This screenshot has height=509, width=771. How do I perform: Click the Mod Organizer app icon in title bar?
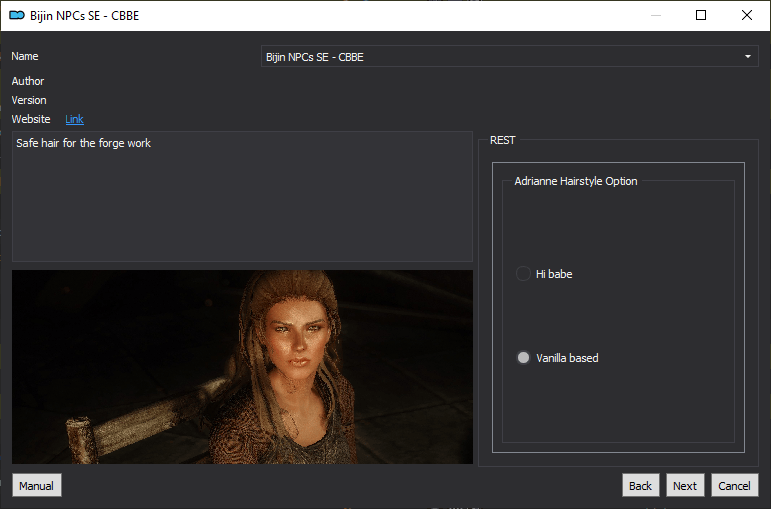tap(17, 15)
